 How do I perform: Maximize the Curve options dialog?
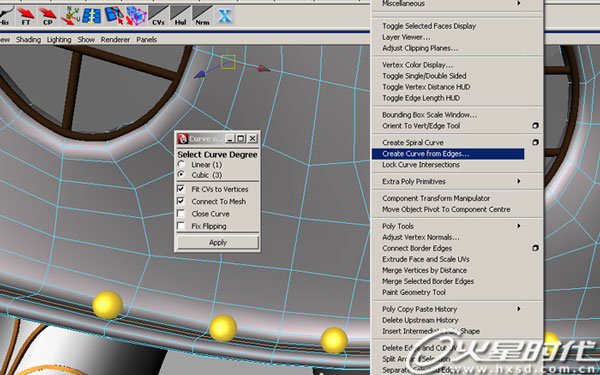click(x=241, y=139)
